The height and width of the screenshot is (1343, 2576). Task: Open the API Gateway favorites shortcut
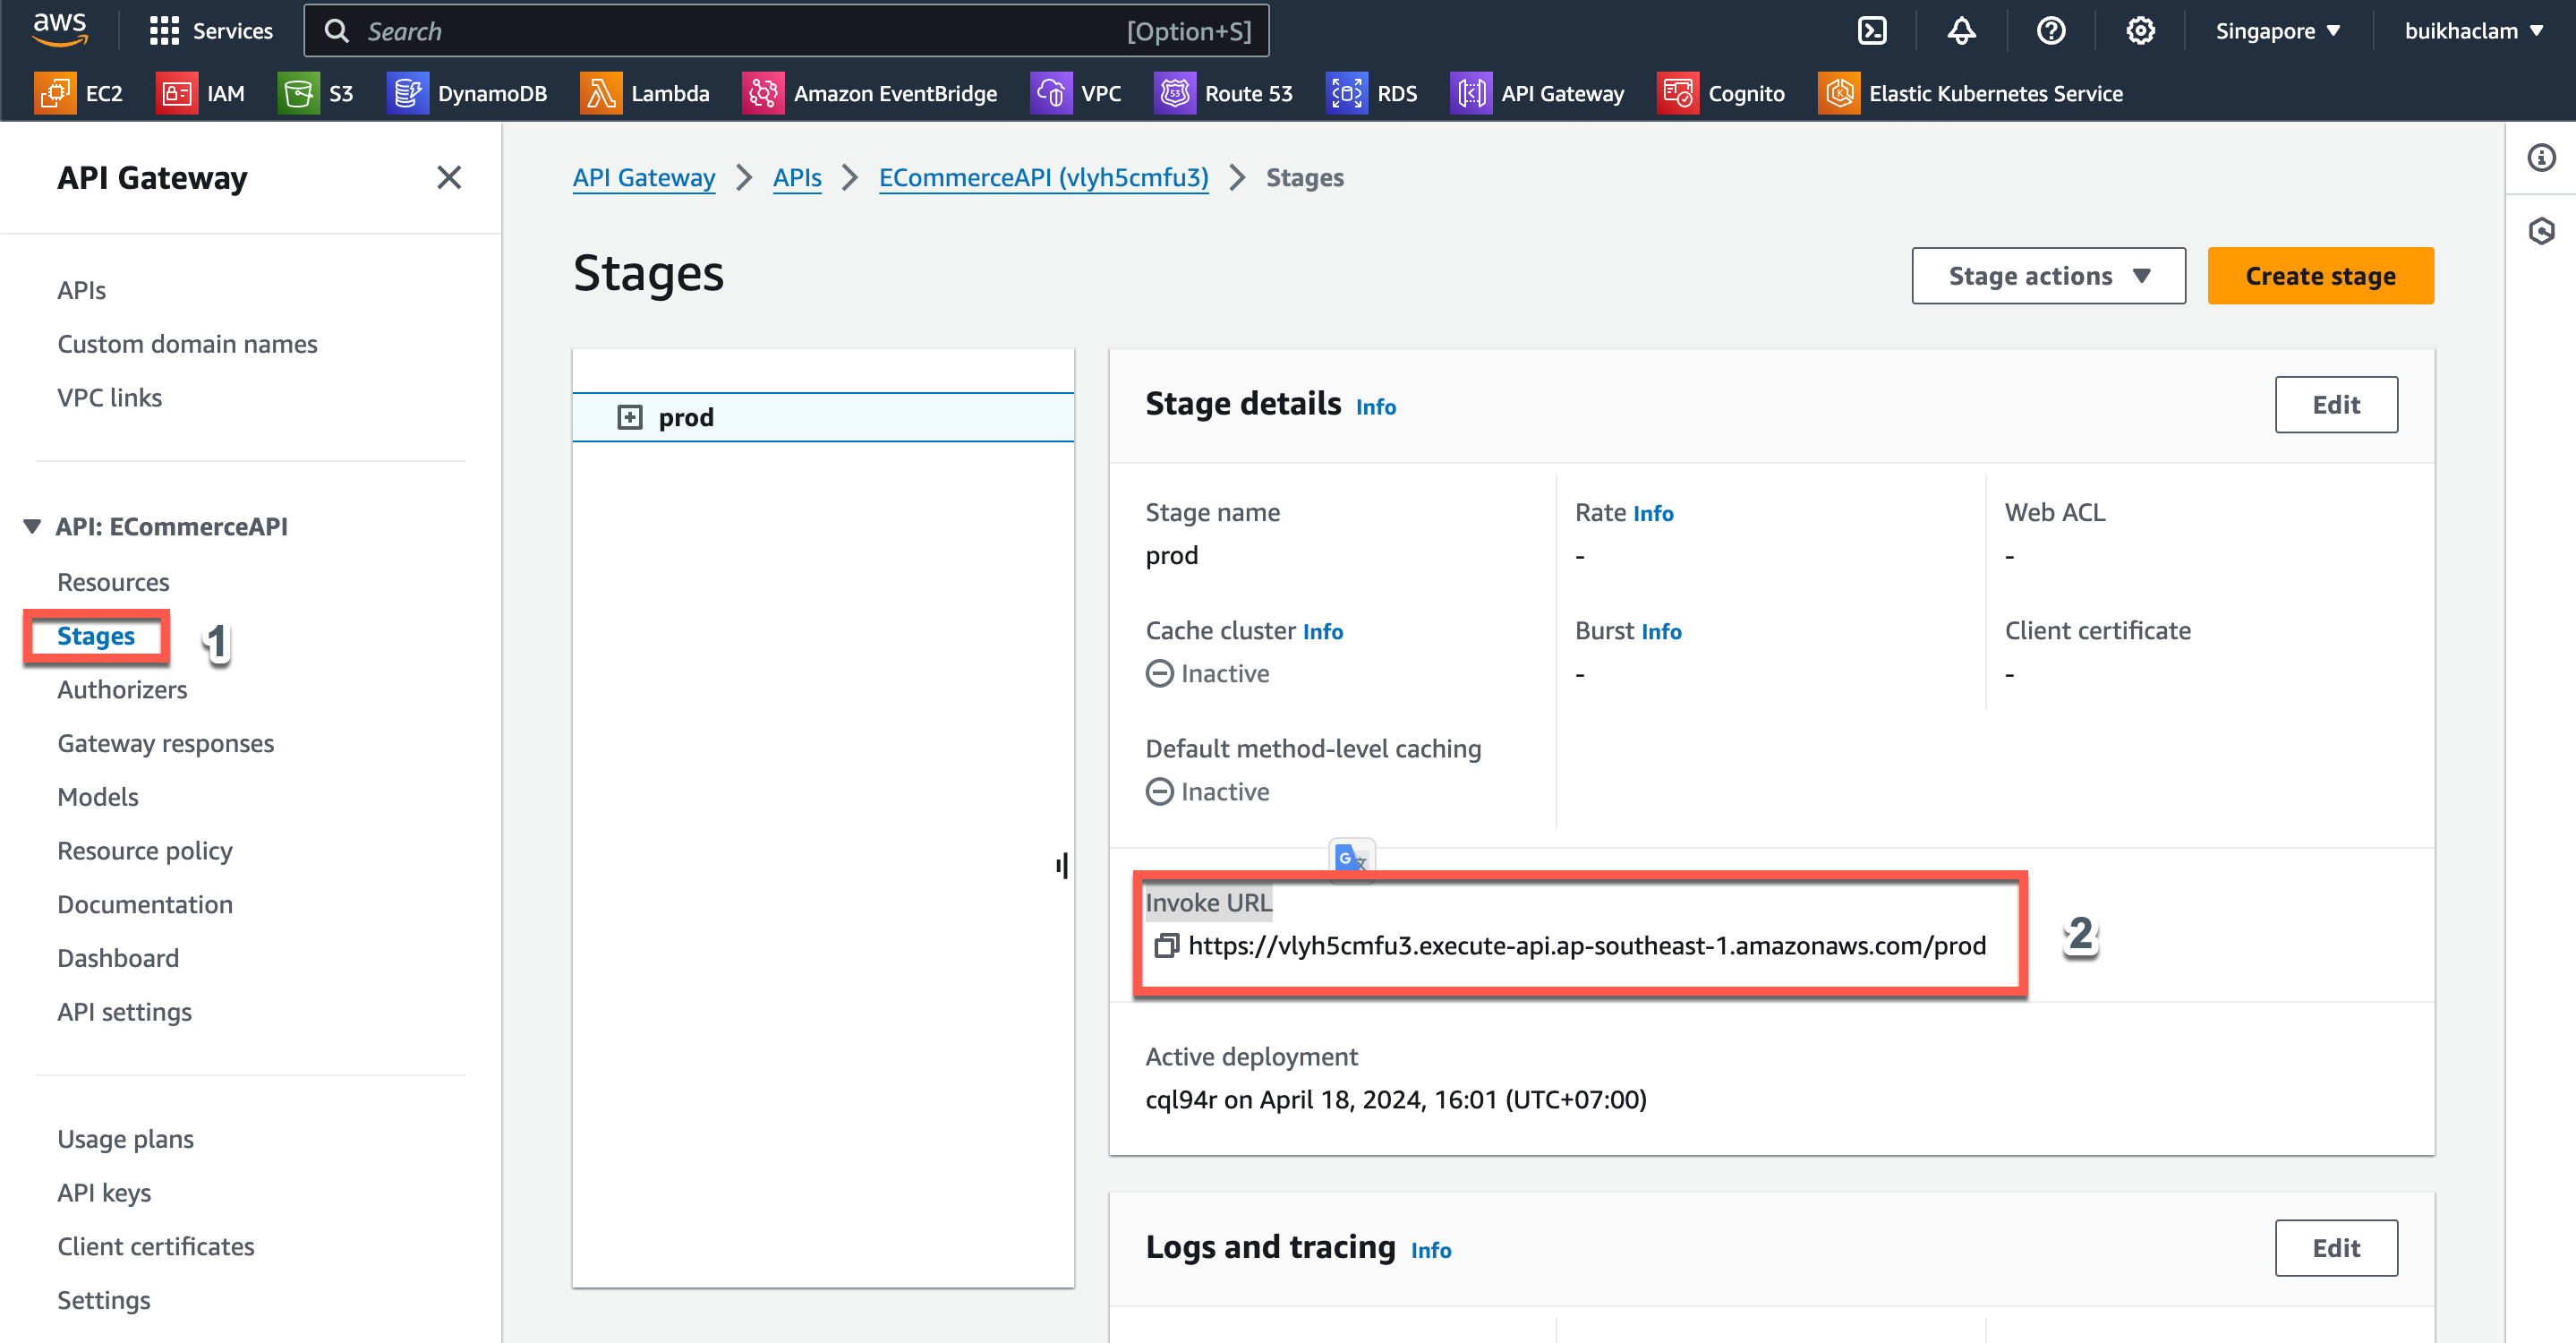[x=1538, y=93]
